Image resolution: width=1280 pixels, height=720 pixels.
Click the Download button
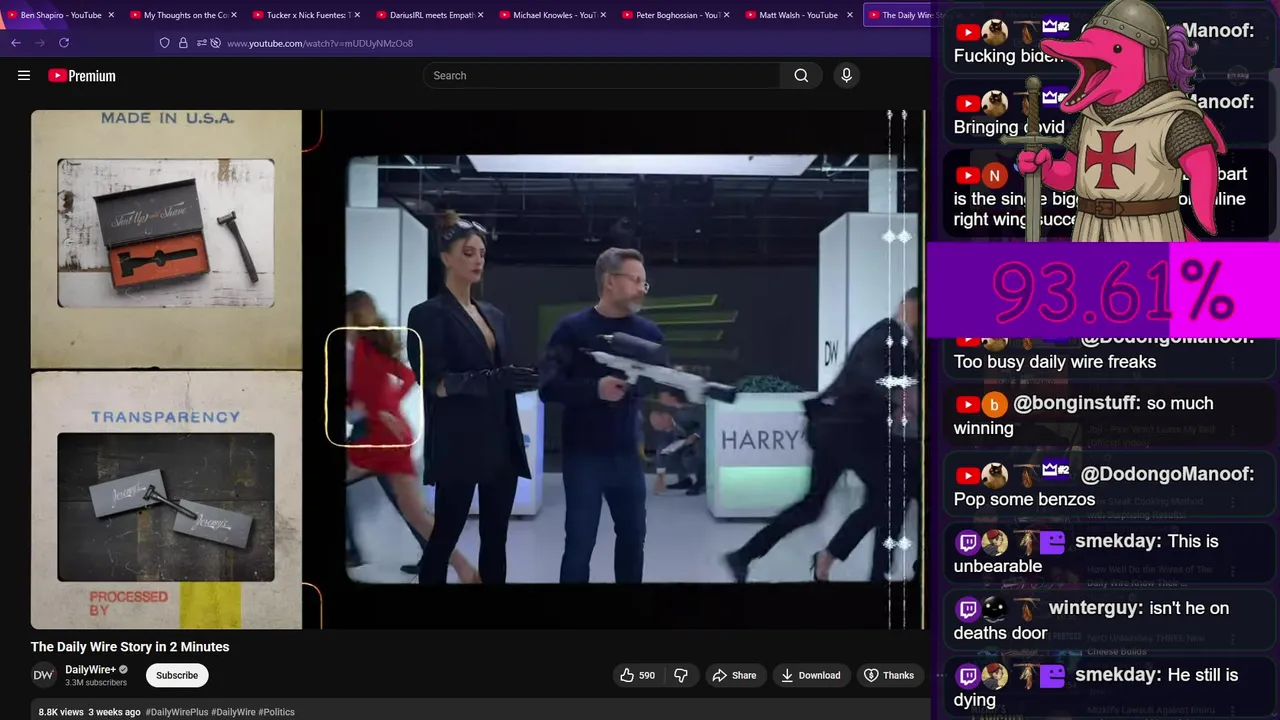point(811,675)
